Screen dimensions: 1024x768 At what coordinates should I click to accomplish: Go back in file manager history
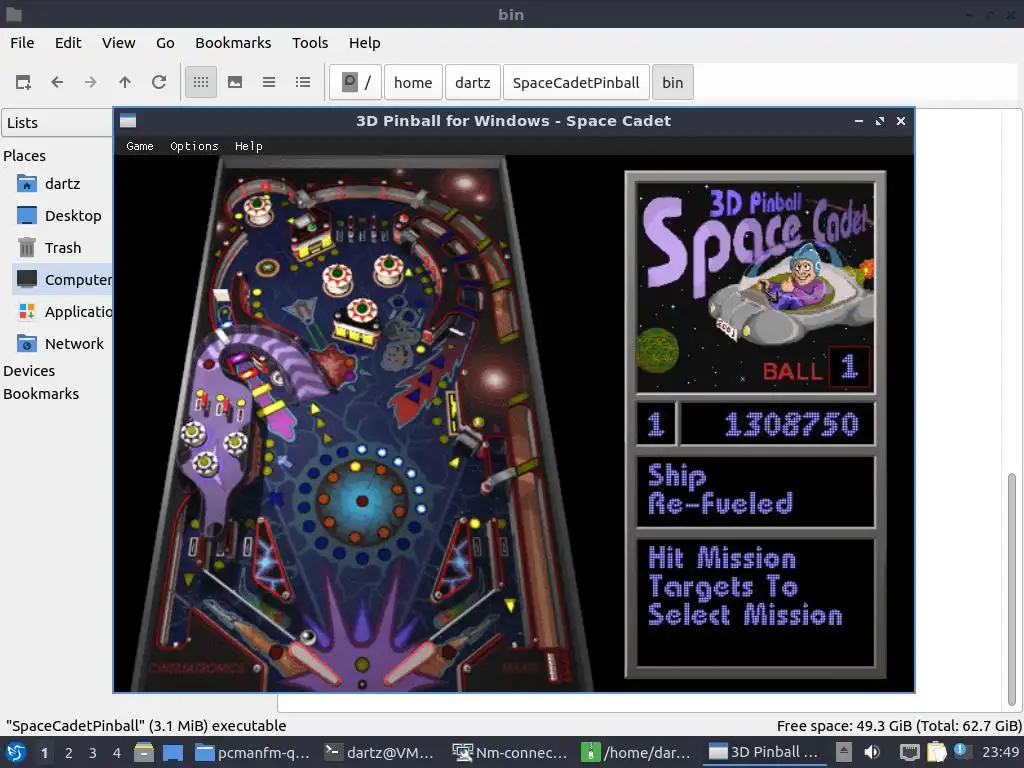pyautogui.click(x=57, y=82)
